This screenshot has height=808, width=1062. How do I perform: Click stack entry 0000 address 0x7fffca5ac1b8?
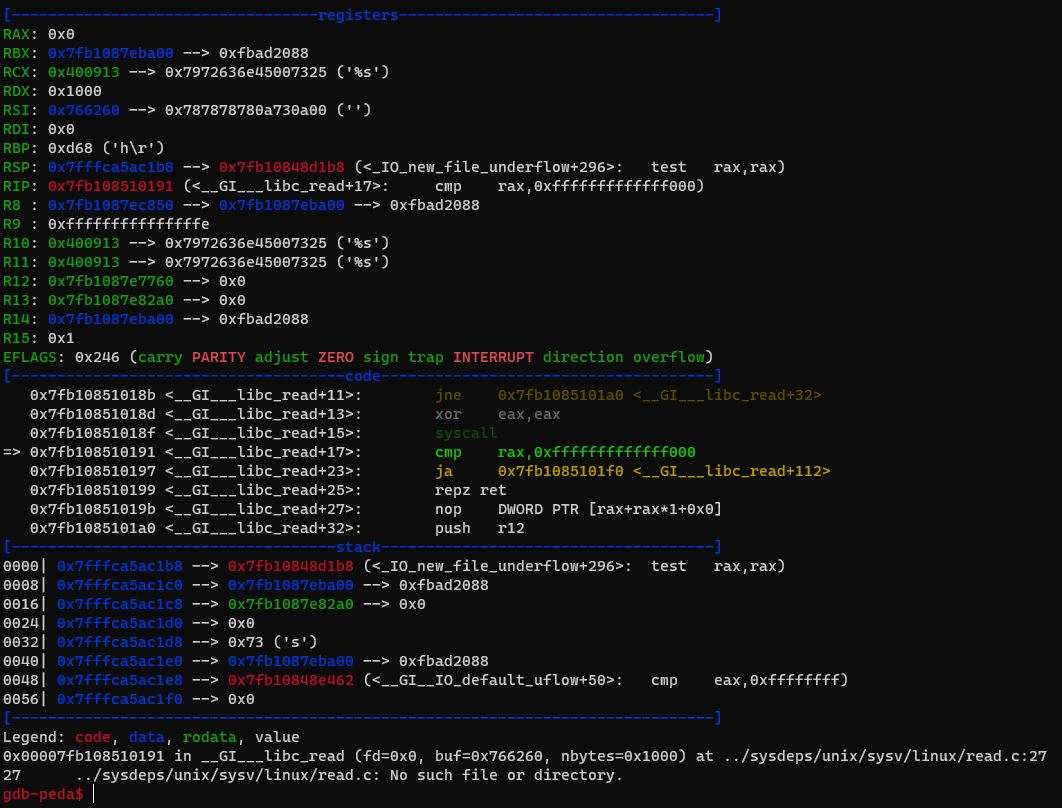click(119, 566)
